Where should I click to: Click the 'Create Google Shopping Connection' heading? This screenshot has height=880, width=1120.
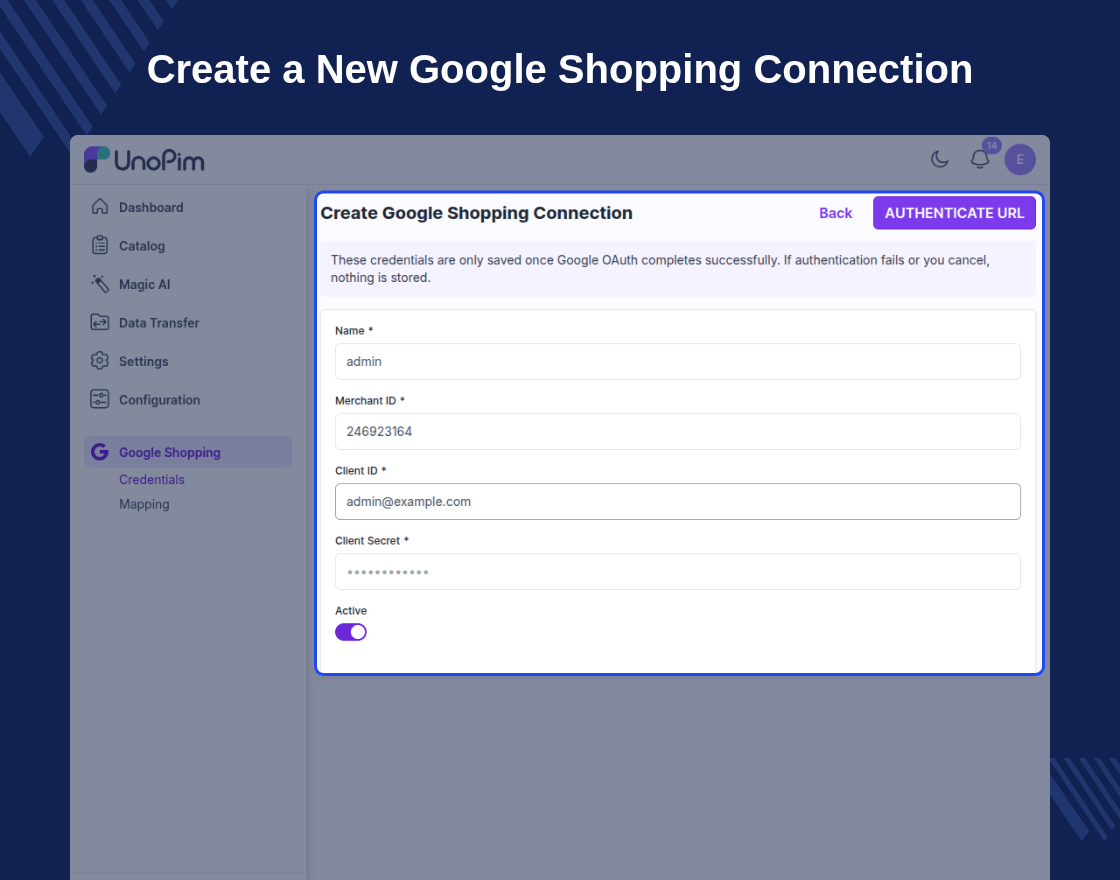pyautogui.click(x=476, y=213)
